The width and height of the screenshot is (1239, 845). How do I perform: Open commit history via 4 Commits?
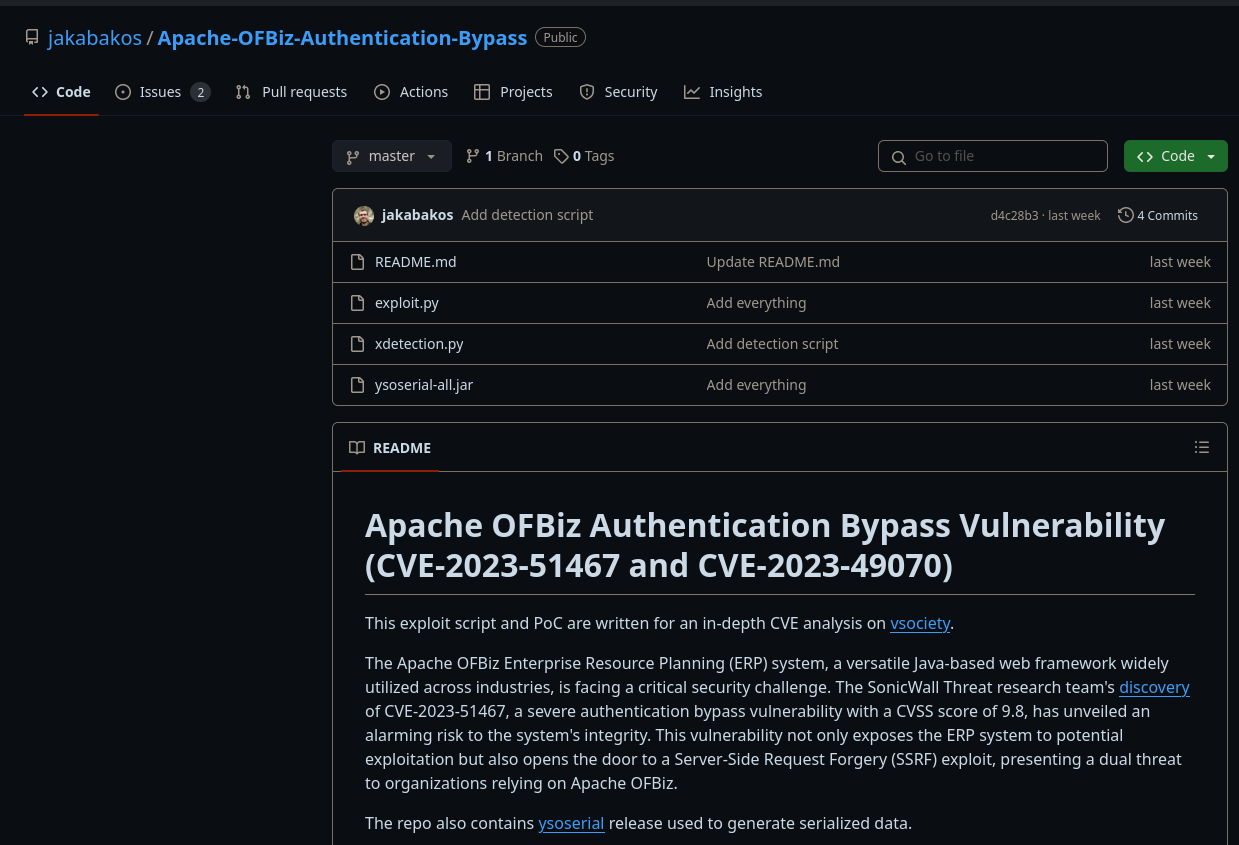click(1158, 215)
